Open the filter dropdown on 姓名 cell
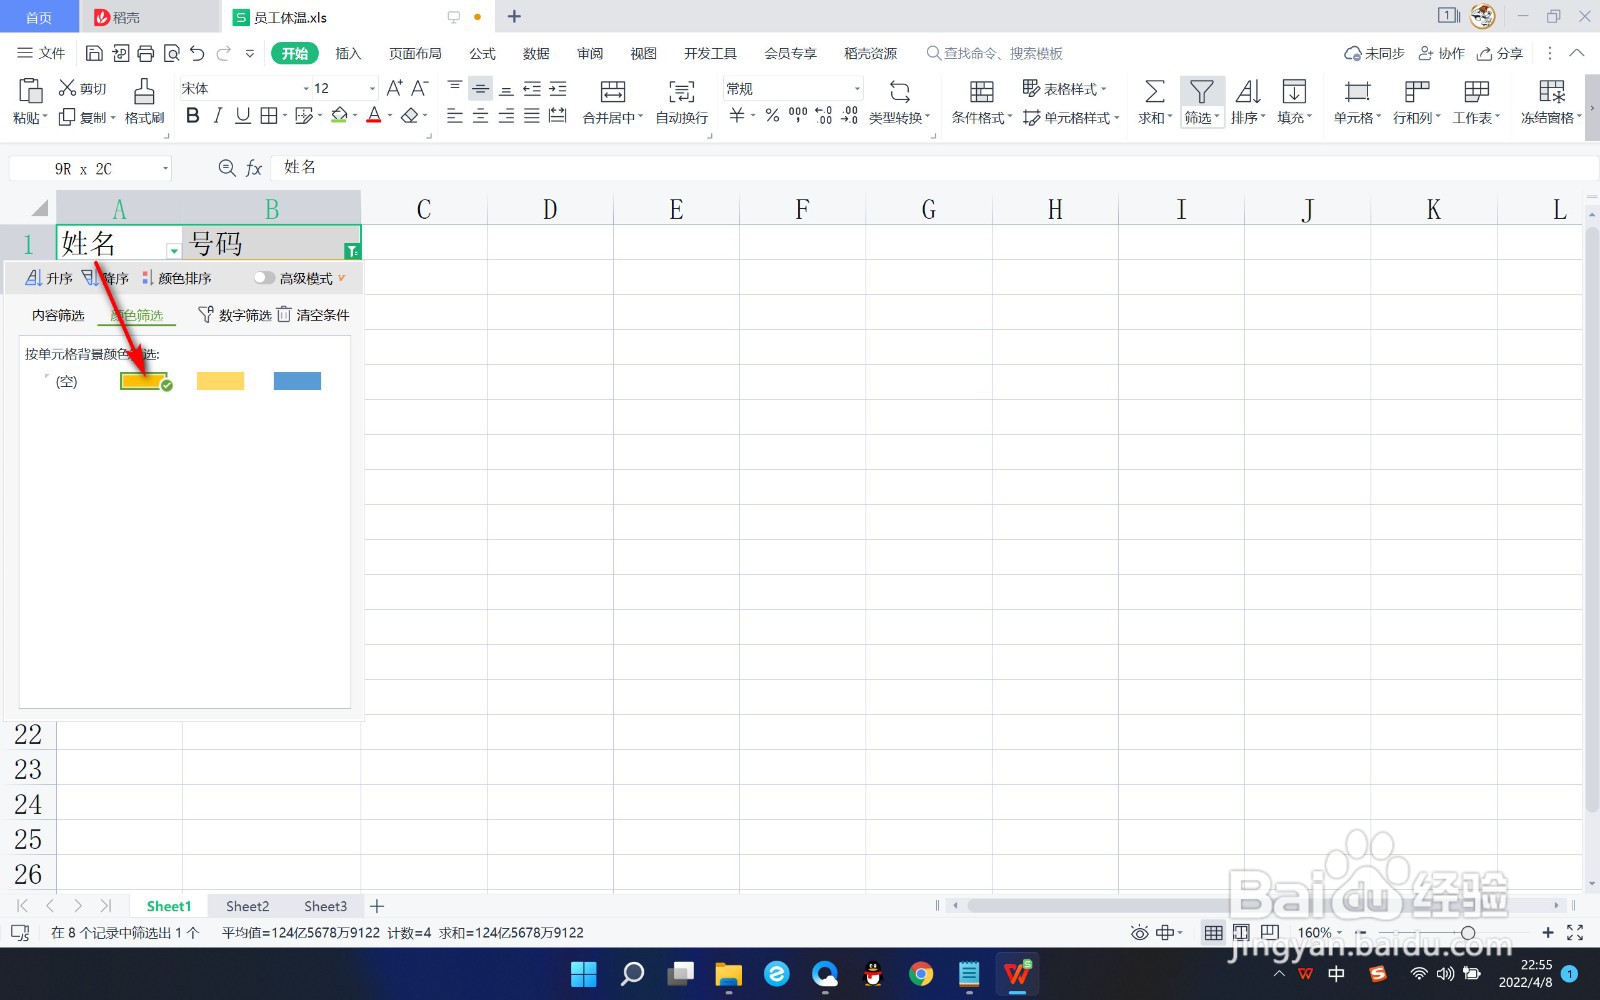The height and width of the screenshot is (1000, 1600). (173, 250)
